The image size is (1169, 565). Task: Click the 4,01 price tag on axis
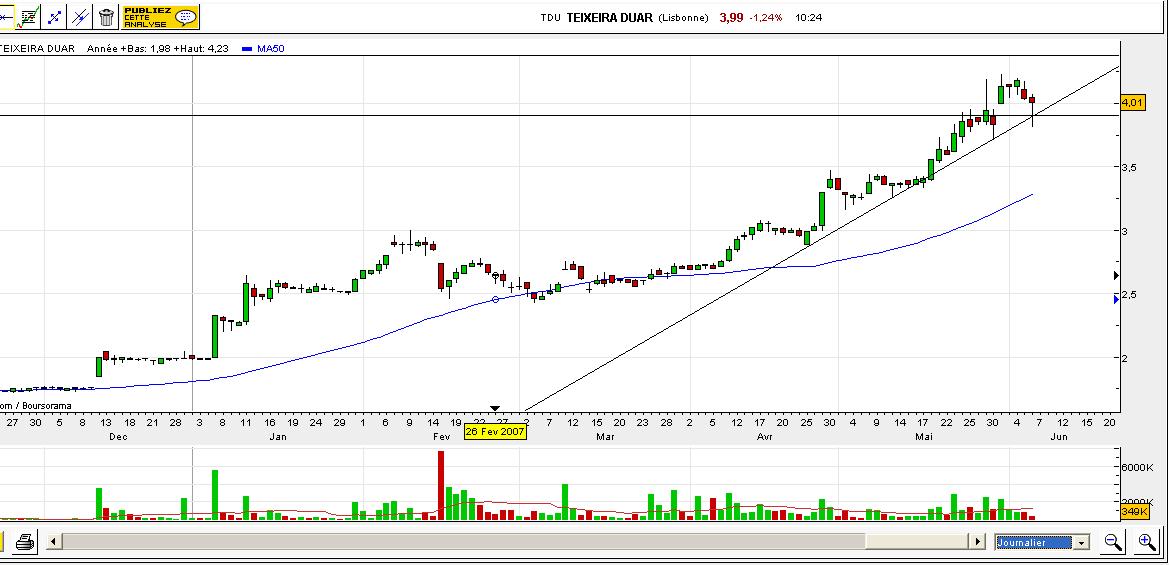(x=1132, y=102)
